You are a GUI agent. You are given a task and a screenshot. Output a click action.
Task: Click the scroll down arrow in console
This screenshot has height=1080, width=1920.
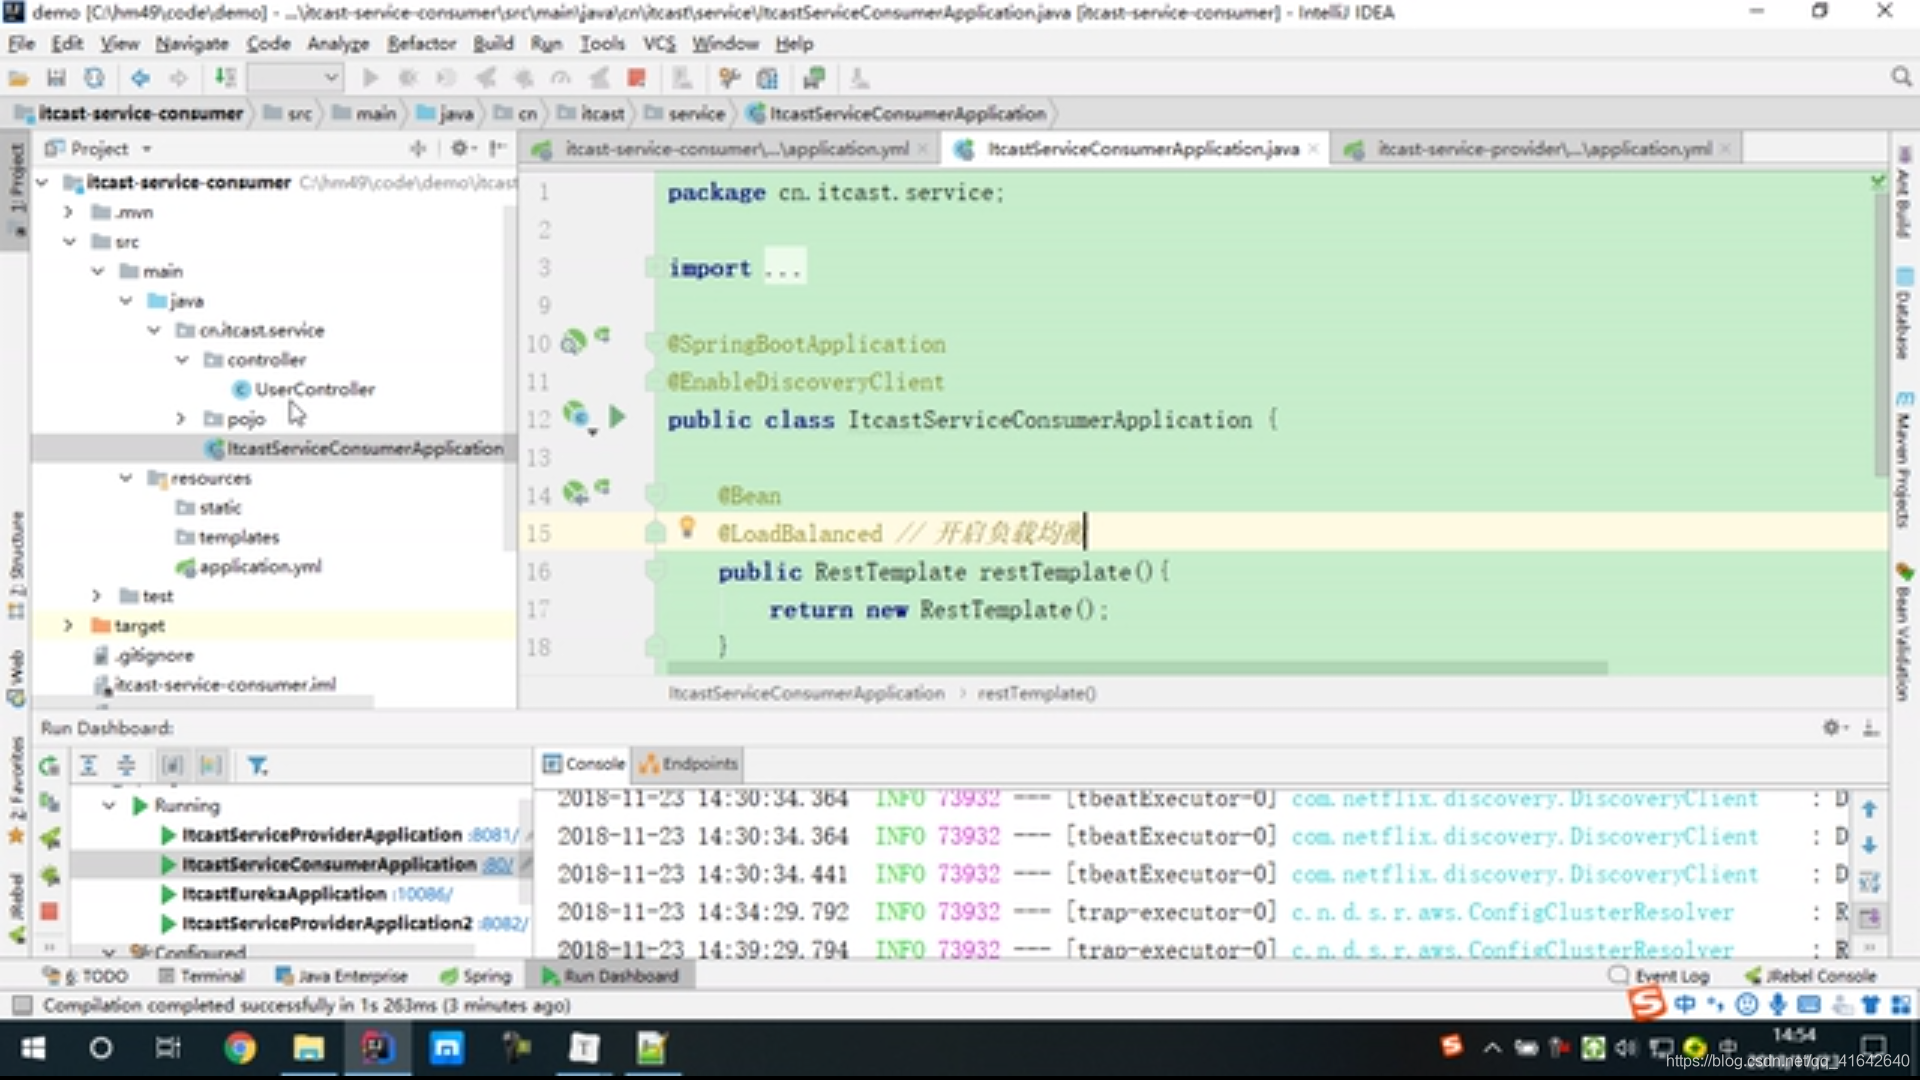coord(1869,845)
